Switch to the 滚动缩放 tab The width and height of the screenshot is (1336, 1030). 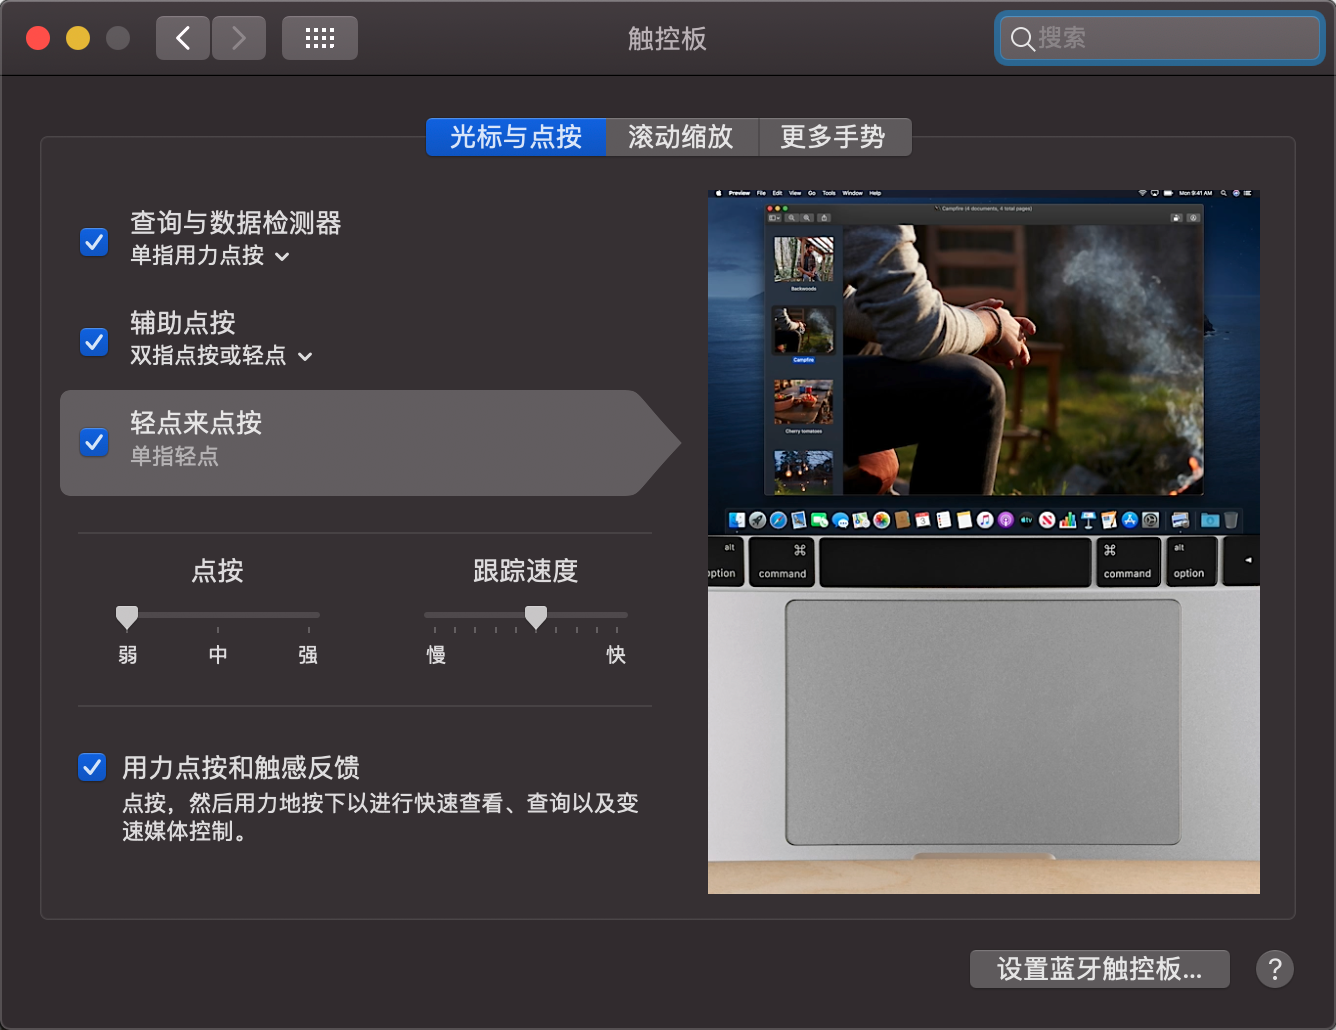coord(681,137)
